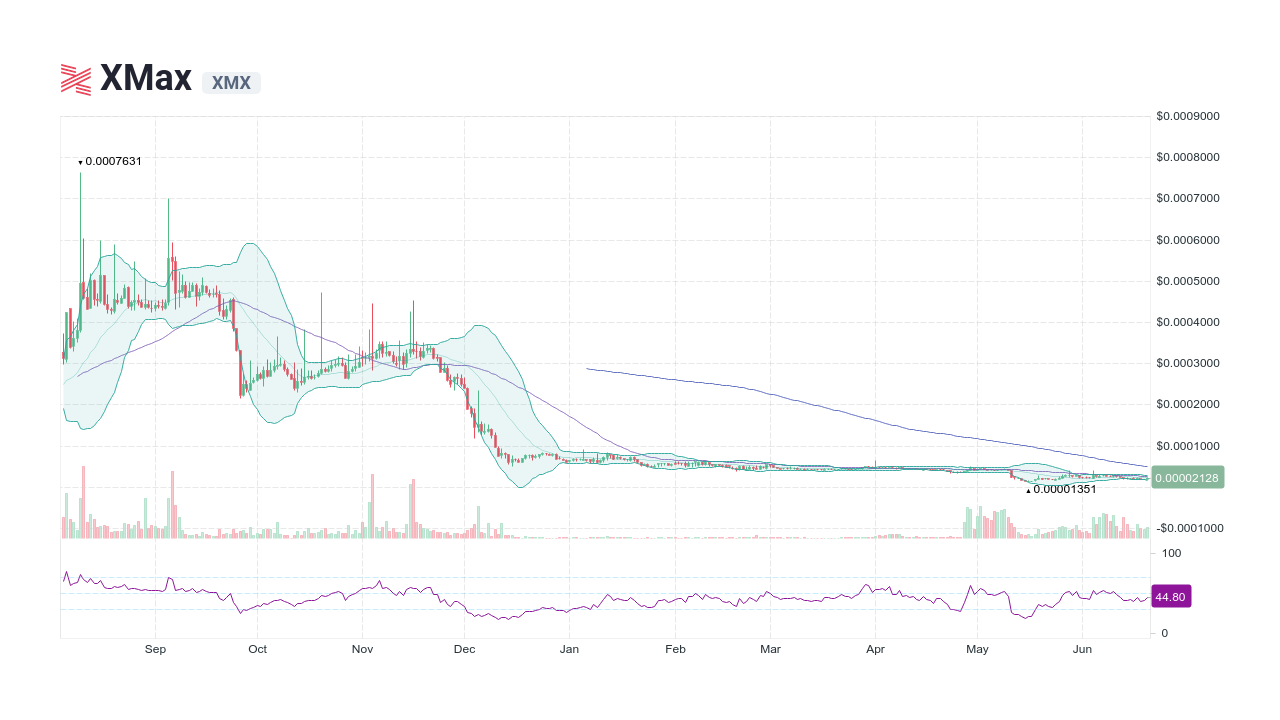The image size is (1280, 720).
Task: Click the red XMax logo icon
Action: tap(75, 78)
